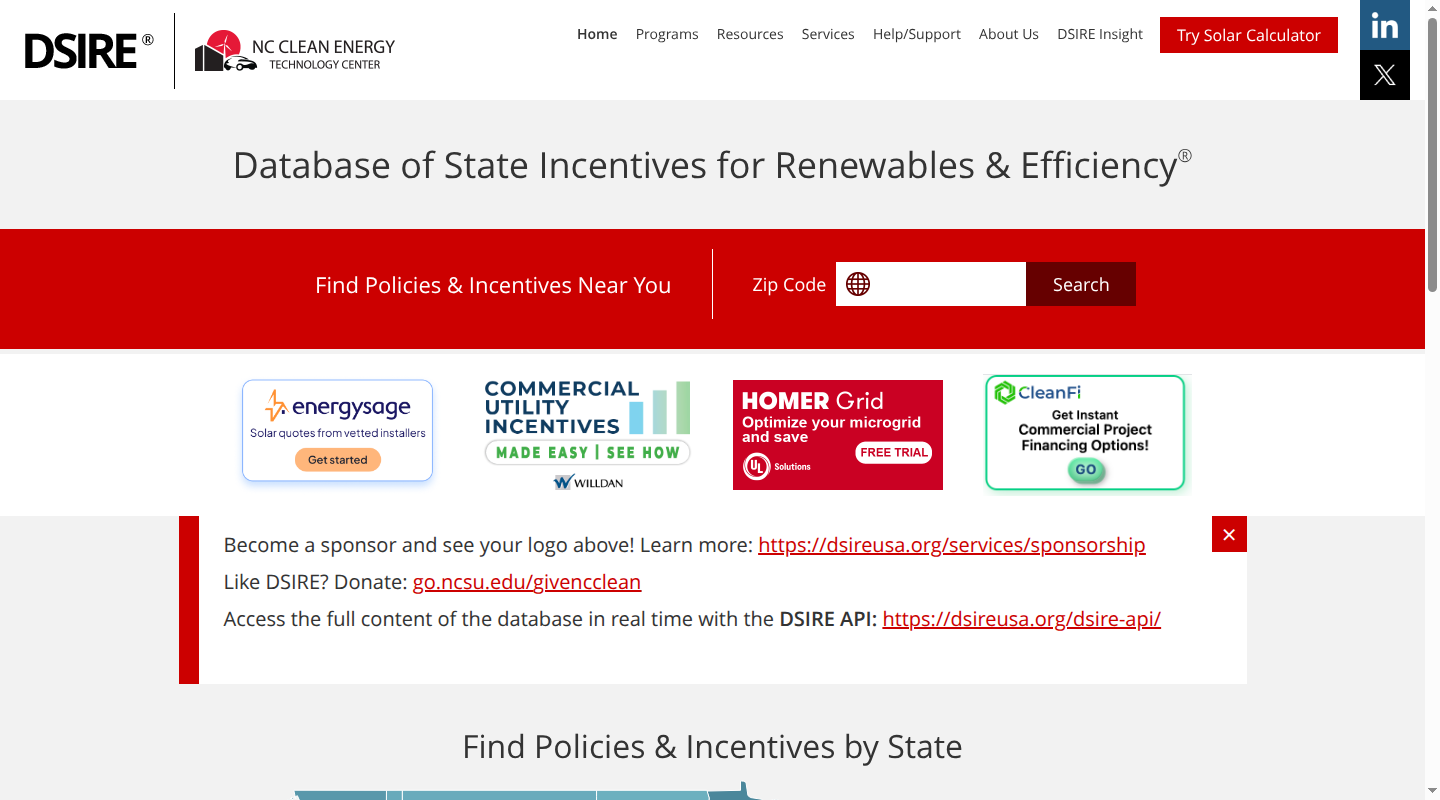This screenshot has height=800, width=1440.
Task: Click Find Policies & Incentives Near You text
Action: pyautogui.click(x=493, y=285)
